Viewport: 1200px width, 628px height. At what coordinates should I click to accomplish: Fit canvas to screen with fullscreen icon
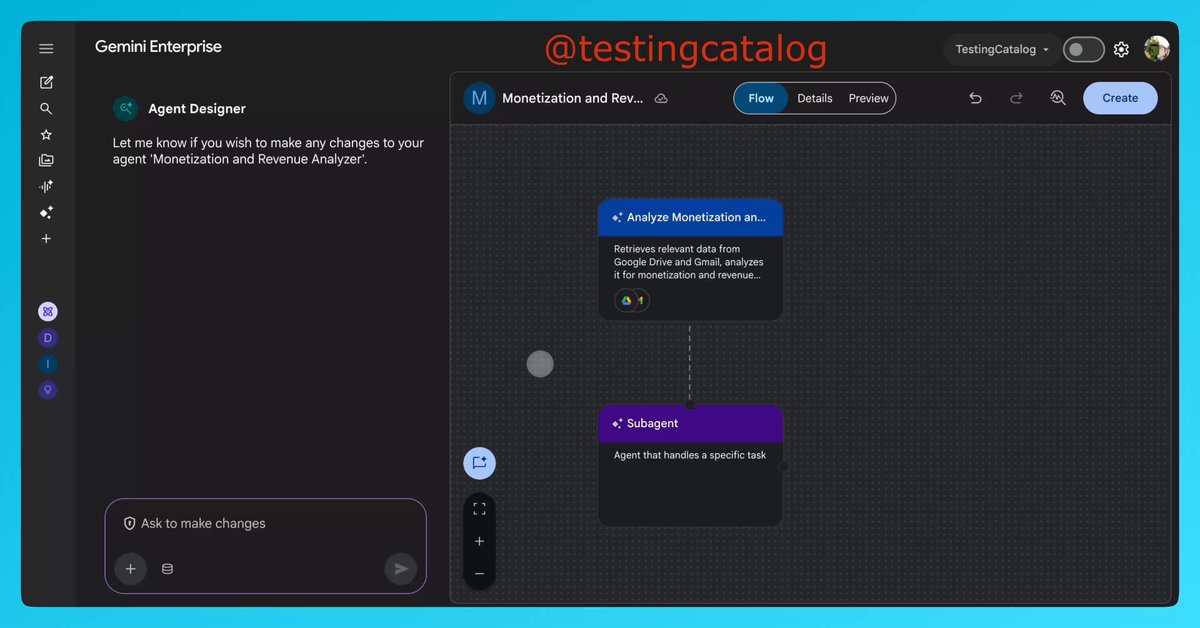click(x=479, y=509)
